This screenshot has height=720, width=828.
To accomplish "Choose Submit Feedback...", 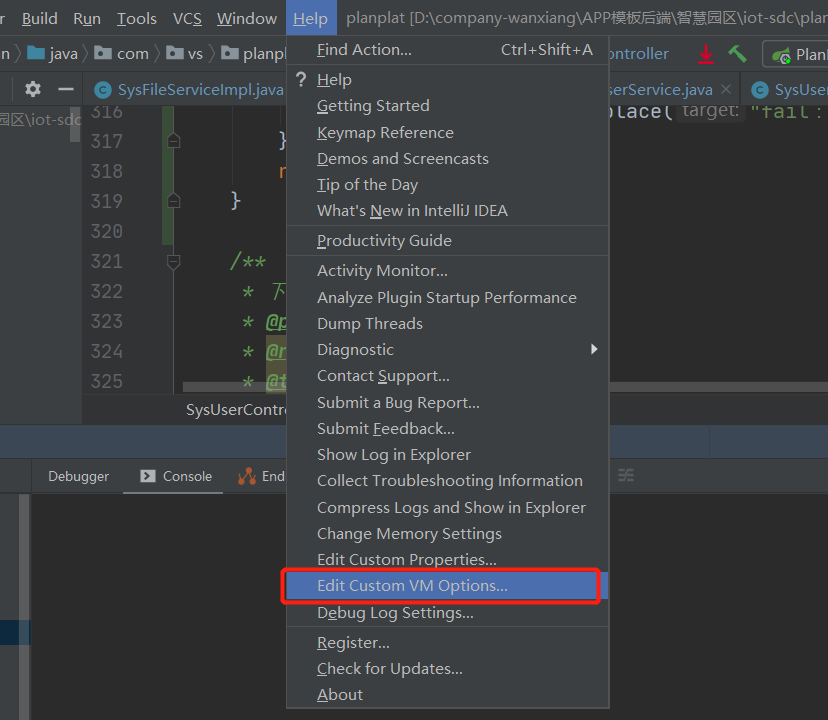I will tap(447, 429).
